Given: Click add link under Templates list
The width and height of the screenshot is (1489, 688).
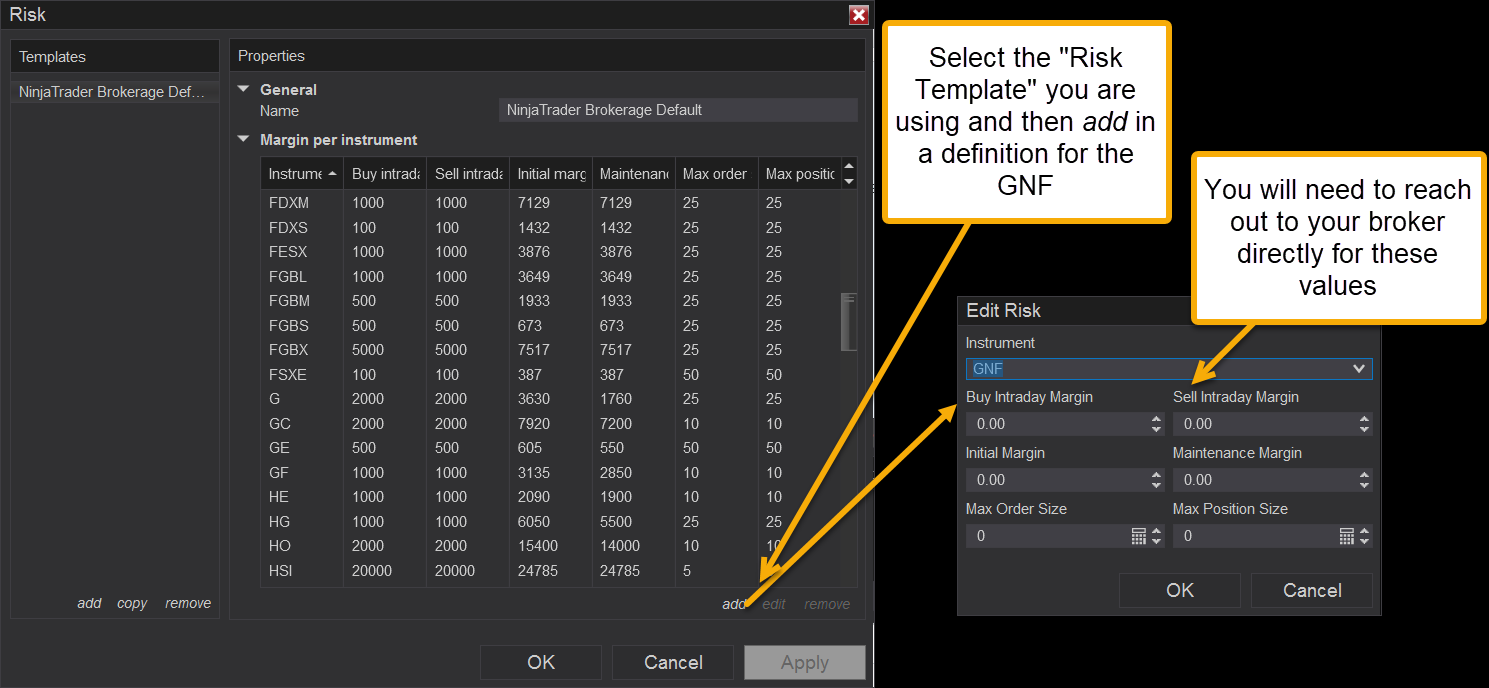Looking at the screenshot, I should [89, 603].
